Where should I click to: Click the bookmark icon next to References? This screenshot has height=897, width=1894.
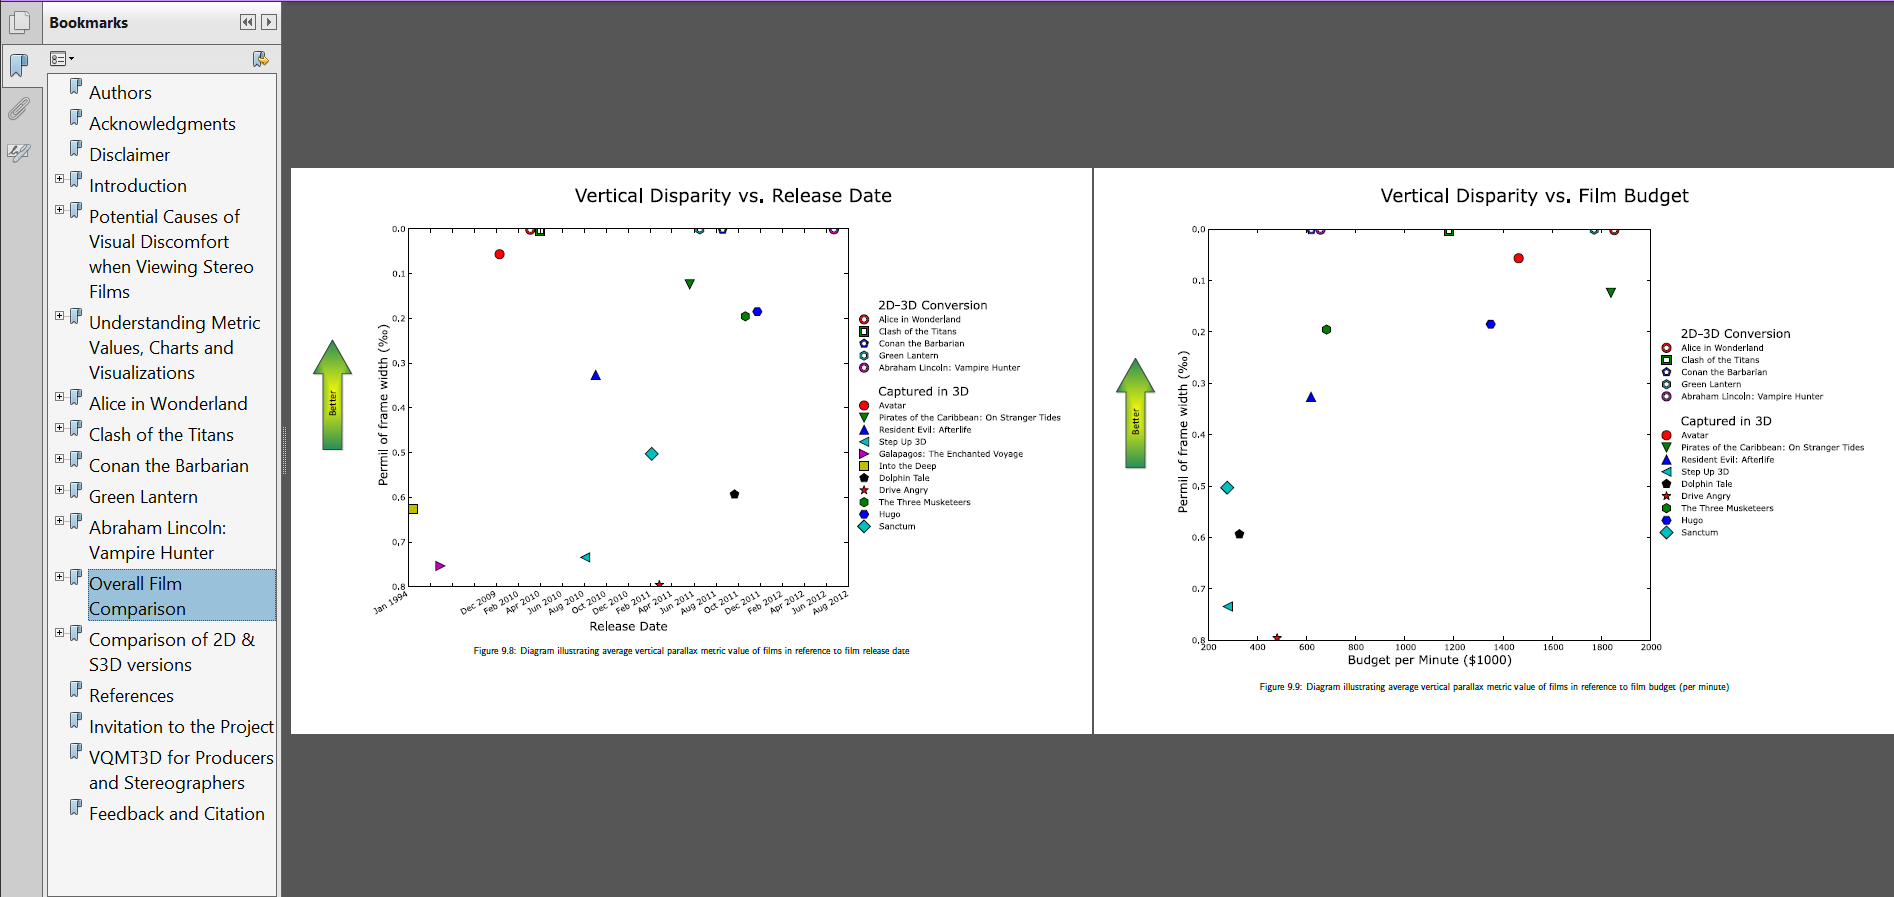(76, 690)
